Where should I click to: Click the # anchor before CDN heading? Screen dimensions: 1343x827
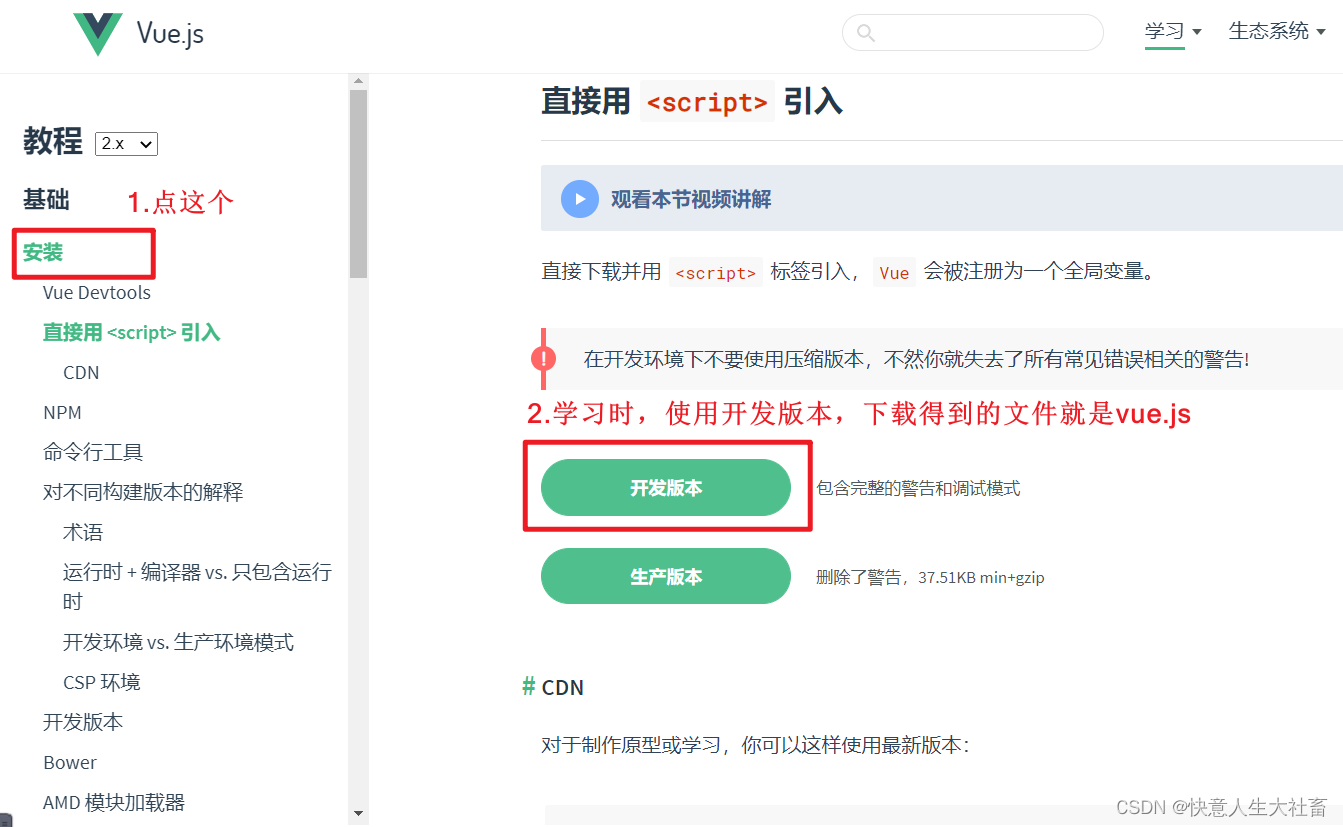point(529,687)
